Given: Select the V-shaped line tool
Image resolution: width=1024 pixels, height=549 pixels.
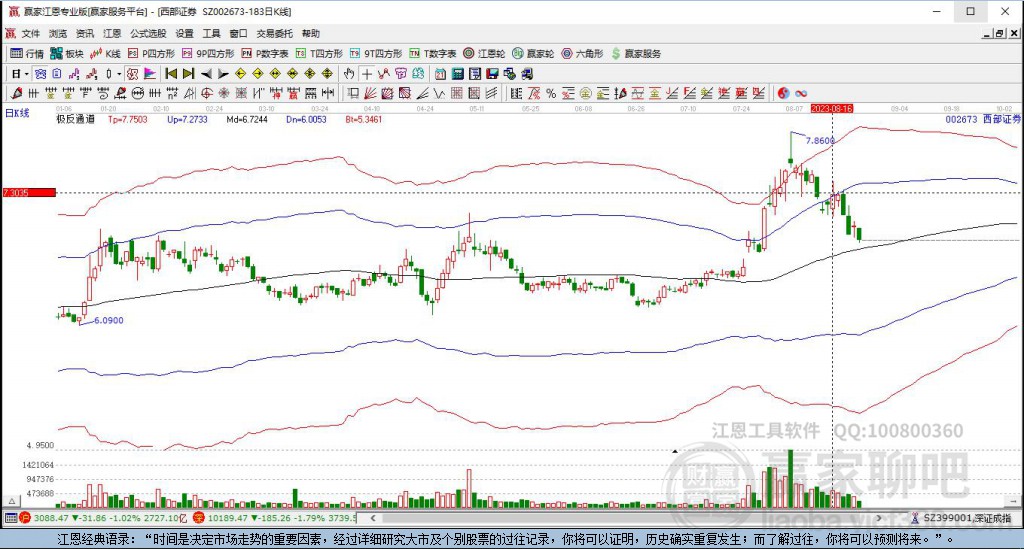Looking at the screenshot, I should pyautogui.click(x=440, y=93).
